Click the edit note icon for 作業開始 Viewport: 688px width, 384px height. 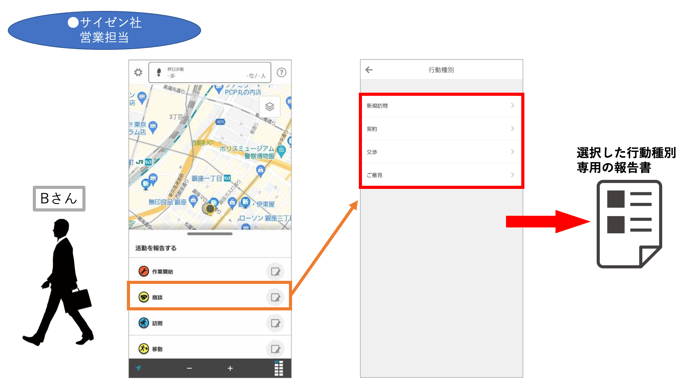pyautogui.click(x=275, y=272)
